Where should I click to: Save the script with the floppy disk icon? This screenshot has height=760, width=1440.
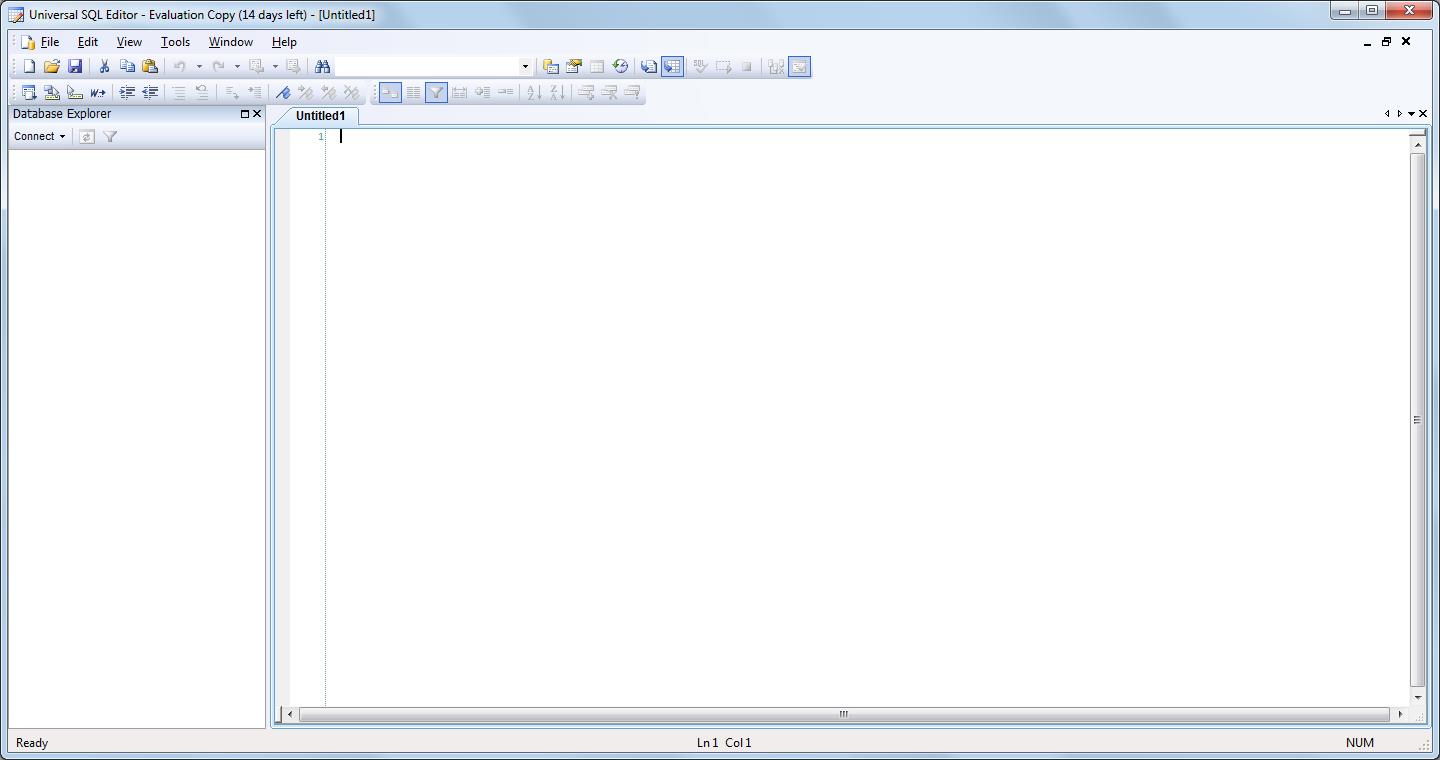pyautogui.click(x=75, y=67)
